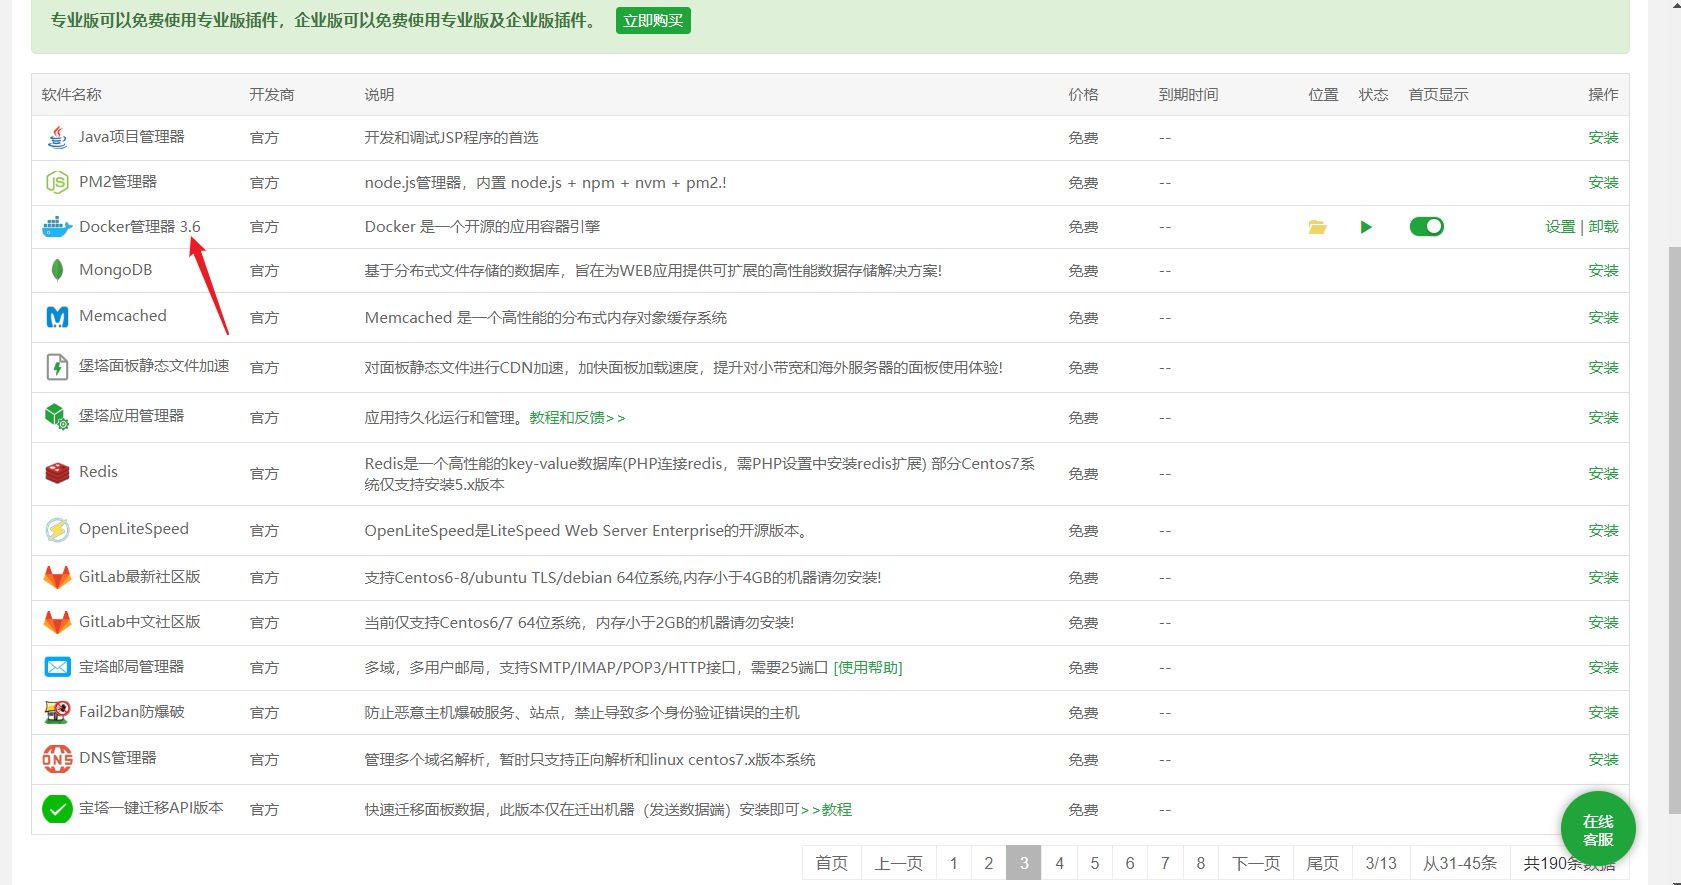This screenshot has height=885, width=1681.
Task: Go to page 8
Action: point(1201,863)
